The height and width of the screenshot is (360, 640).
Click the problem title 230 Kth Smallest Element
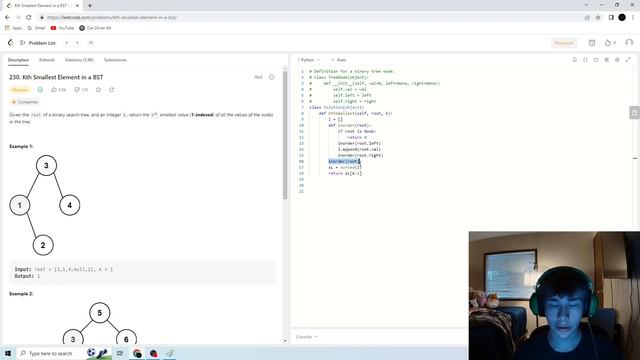pyautogui.click(x=56, y=77)
